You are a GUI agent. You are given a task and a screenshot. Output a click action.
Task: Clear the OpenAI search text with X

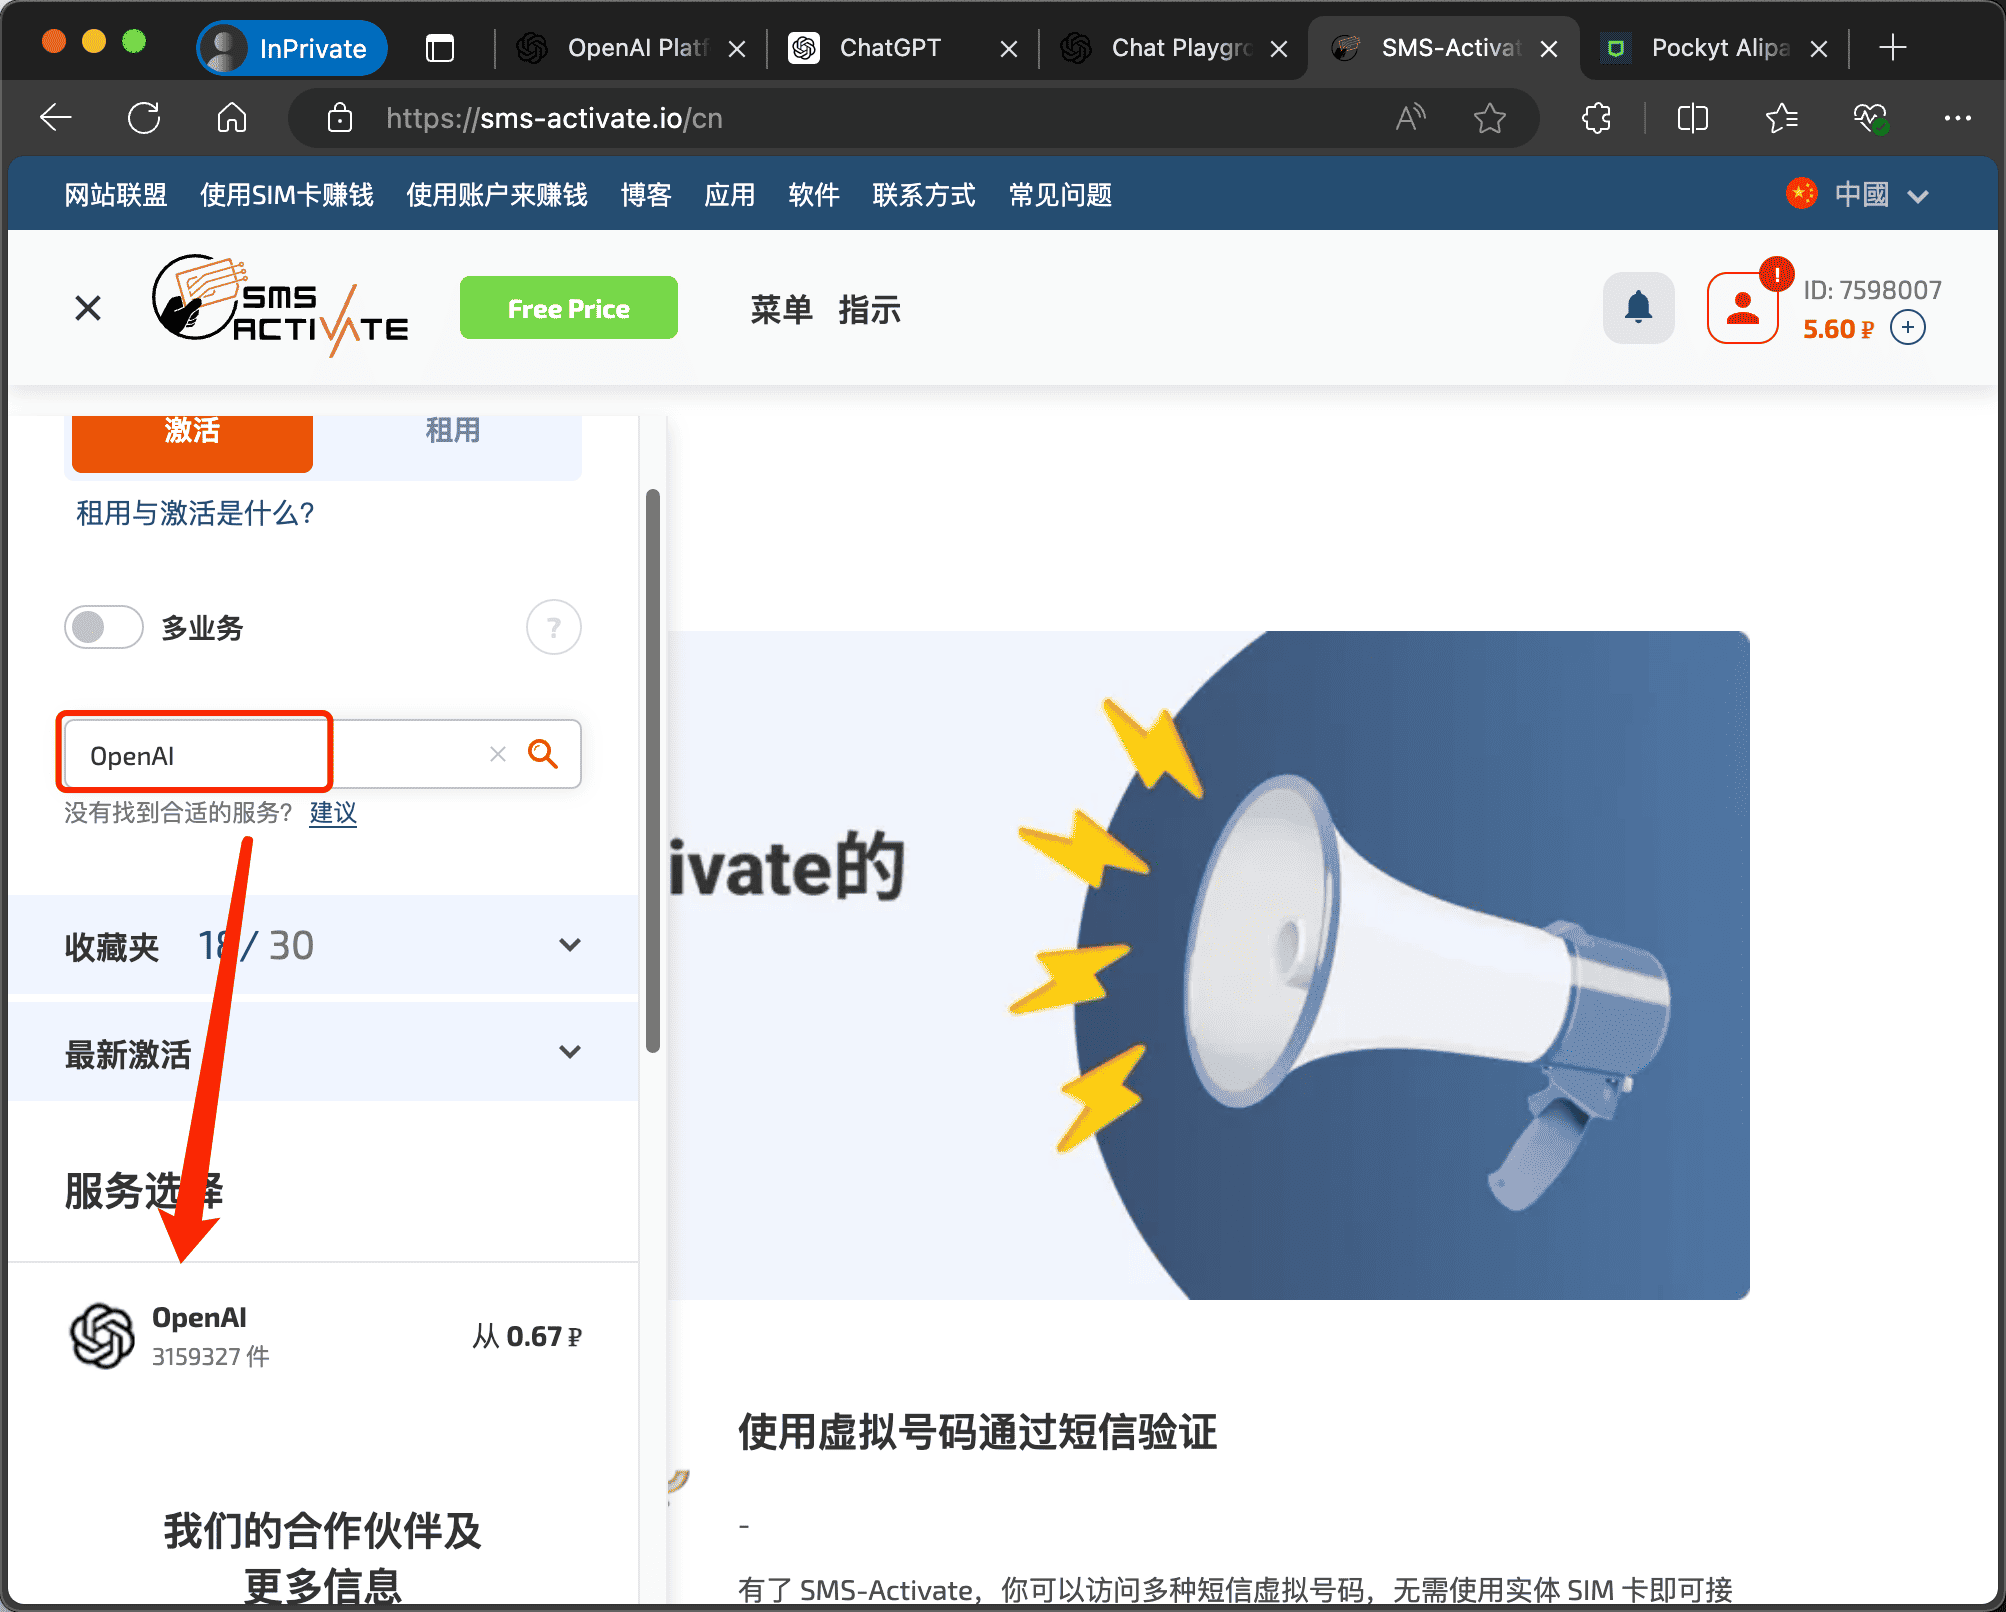pos(498,754)
